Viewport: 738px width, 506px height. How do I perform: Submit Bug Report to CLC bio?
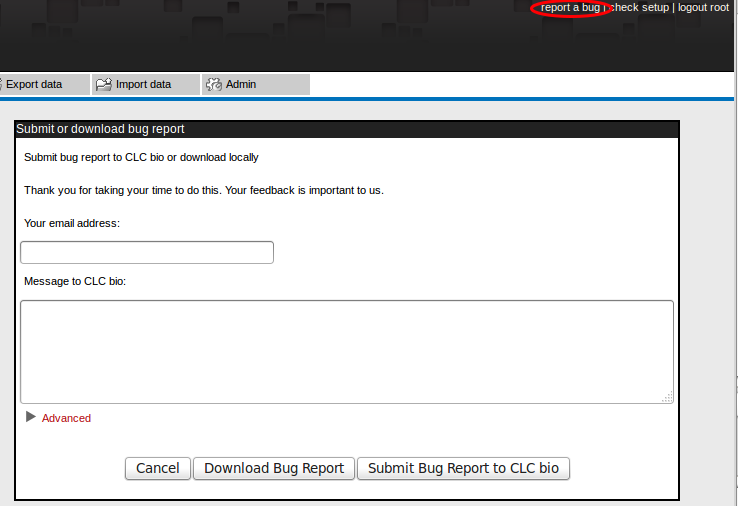tap(464, 468)
